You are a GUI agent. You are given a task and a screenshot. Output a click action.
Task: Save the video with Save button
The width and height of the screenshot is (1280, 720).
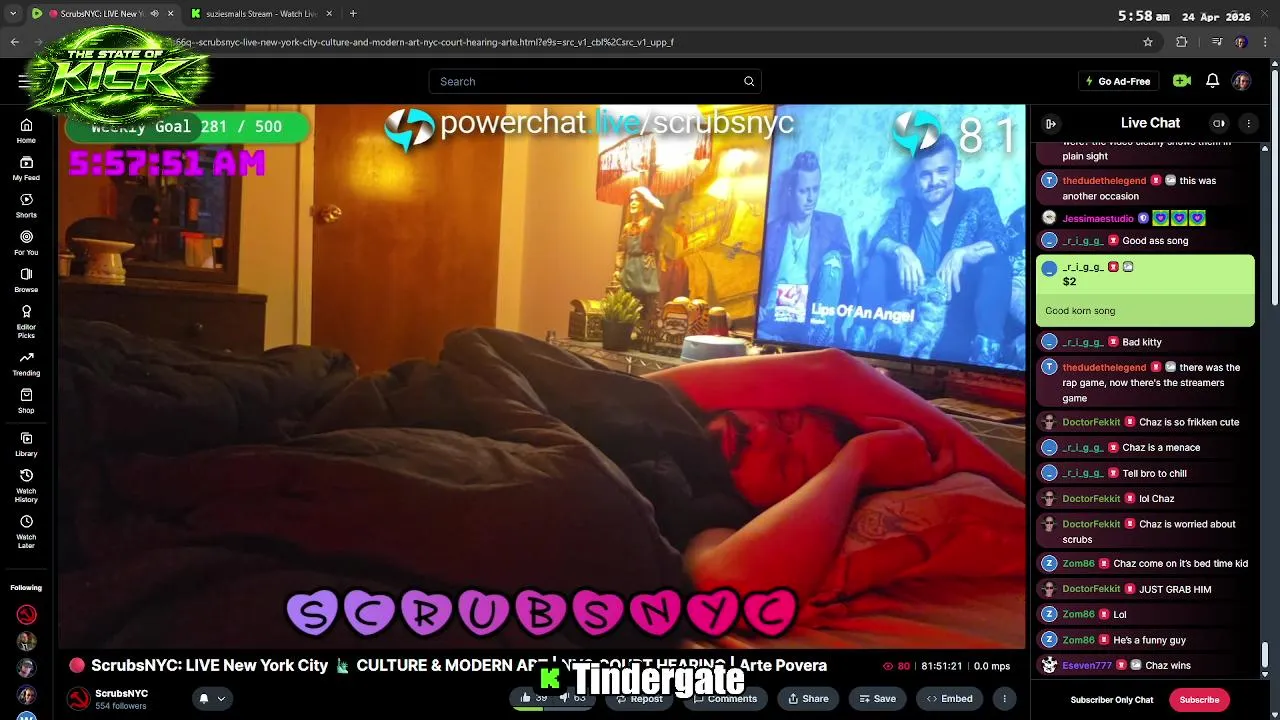[877, 699]
